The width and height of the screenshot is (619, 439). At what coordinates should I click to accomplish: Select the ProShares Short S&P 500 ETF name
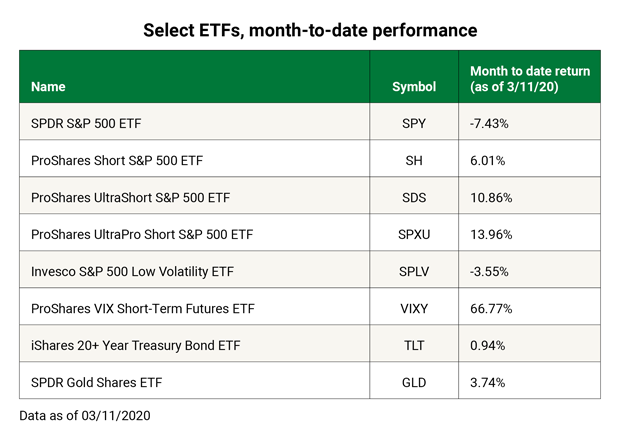click(118, 161)
